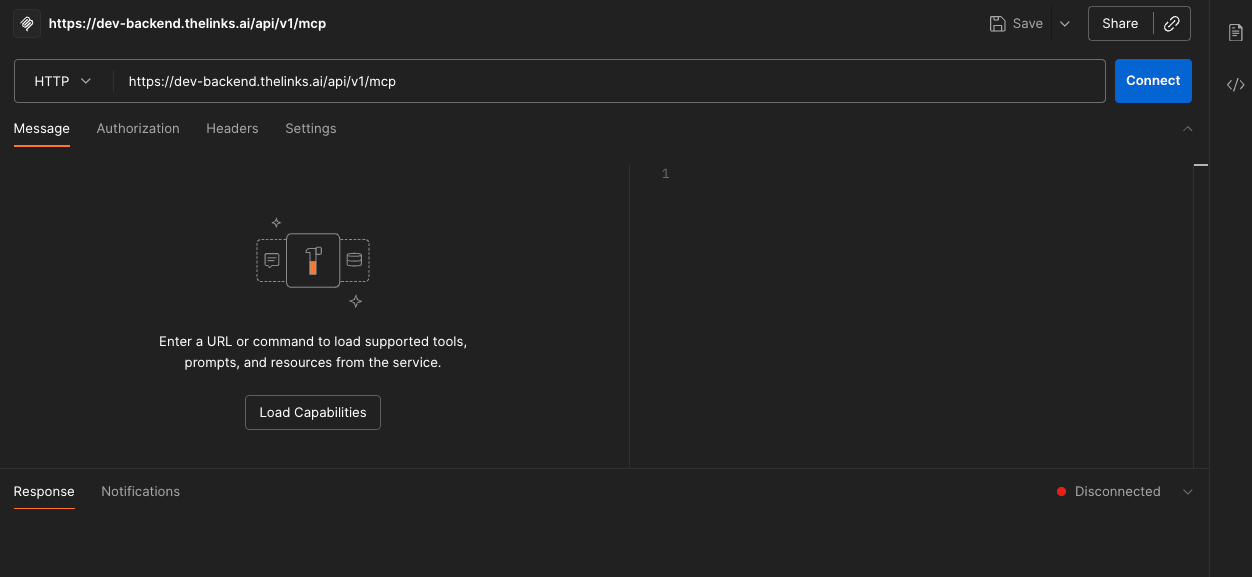
Task: Show the Notifications tab
Action: pos(140,492)
